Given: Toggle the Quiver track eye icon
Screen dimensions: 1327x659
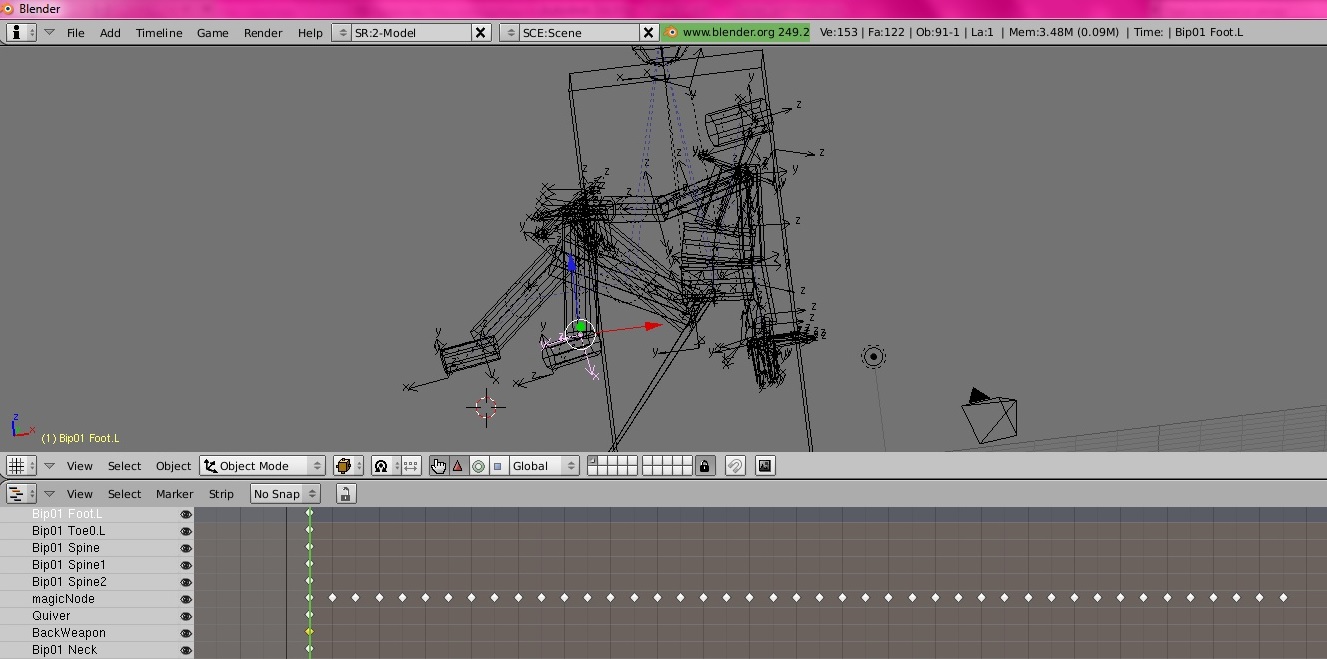Looking at the screenshot, I should click(x=185, y=616).
